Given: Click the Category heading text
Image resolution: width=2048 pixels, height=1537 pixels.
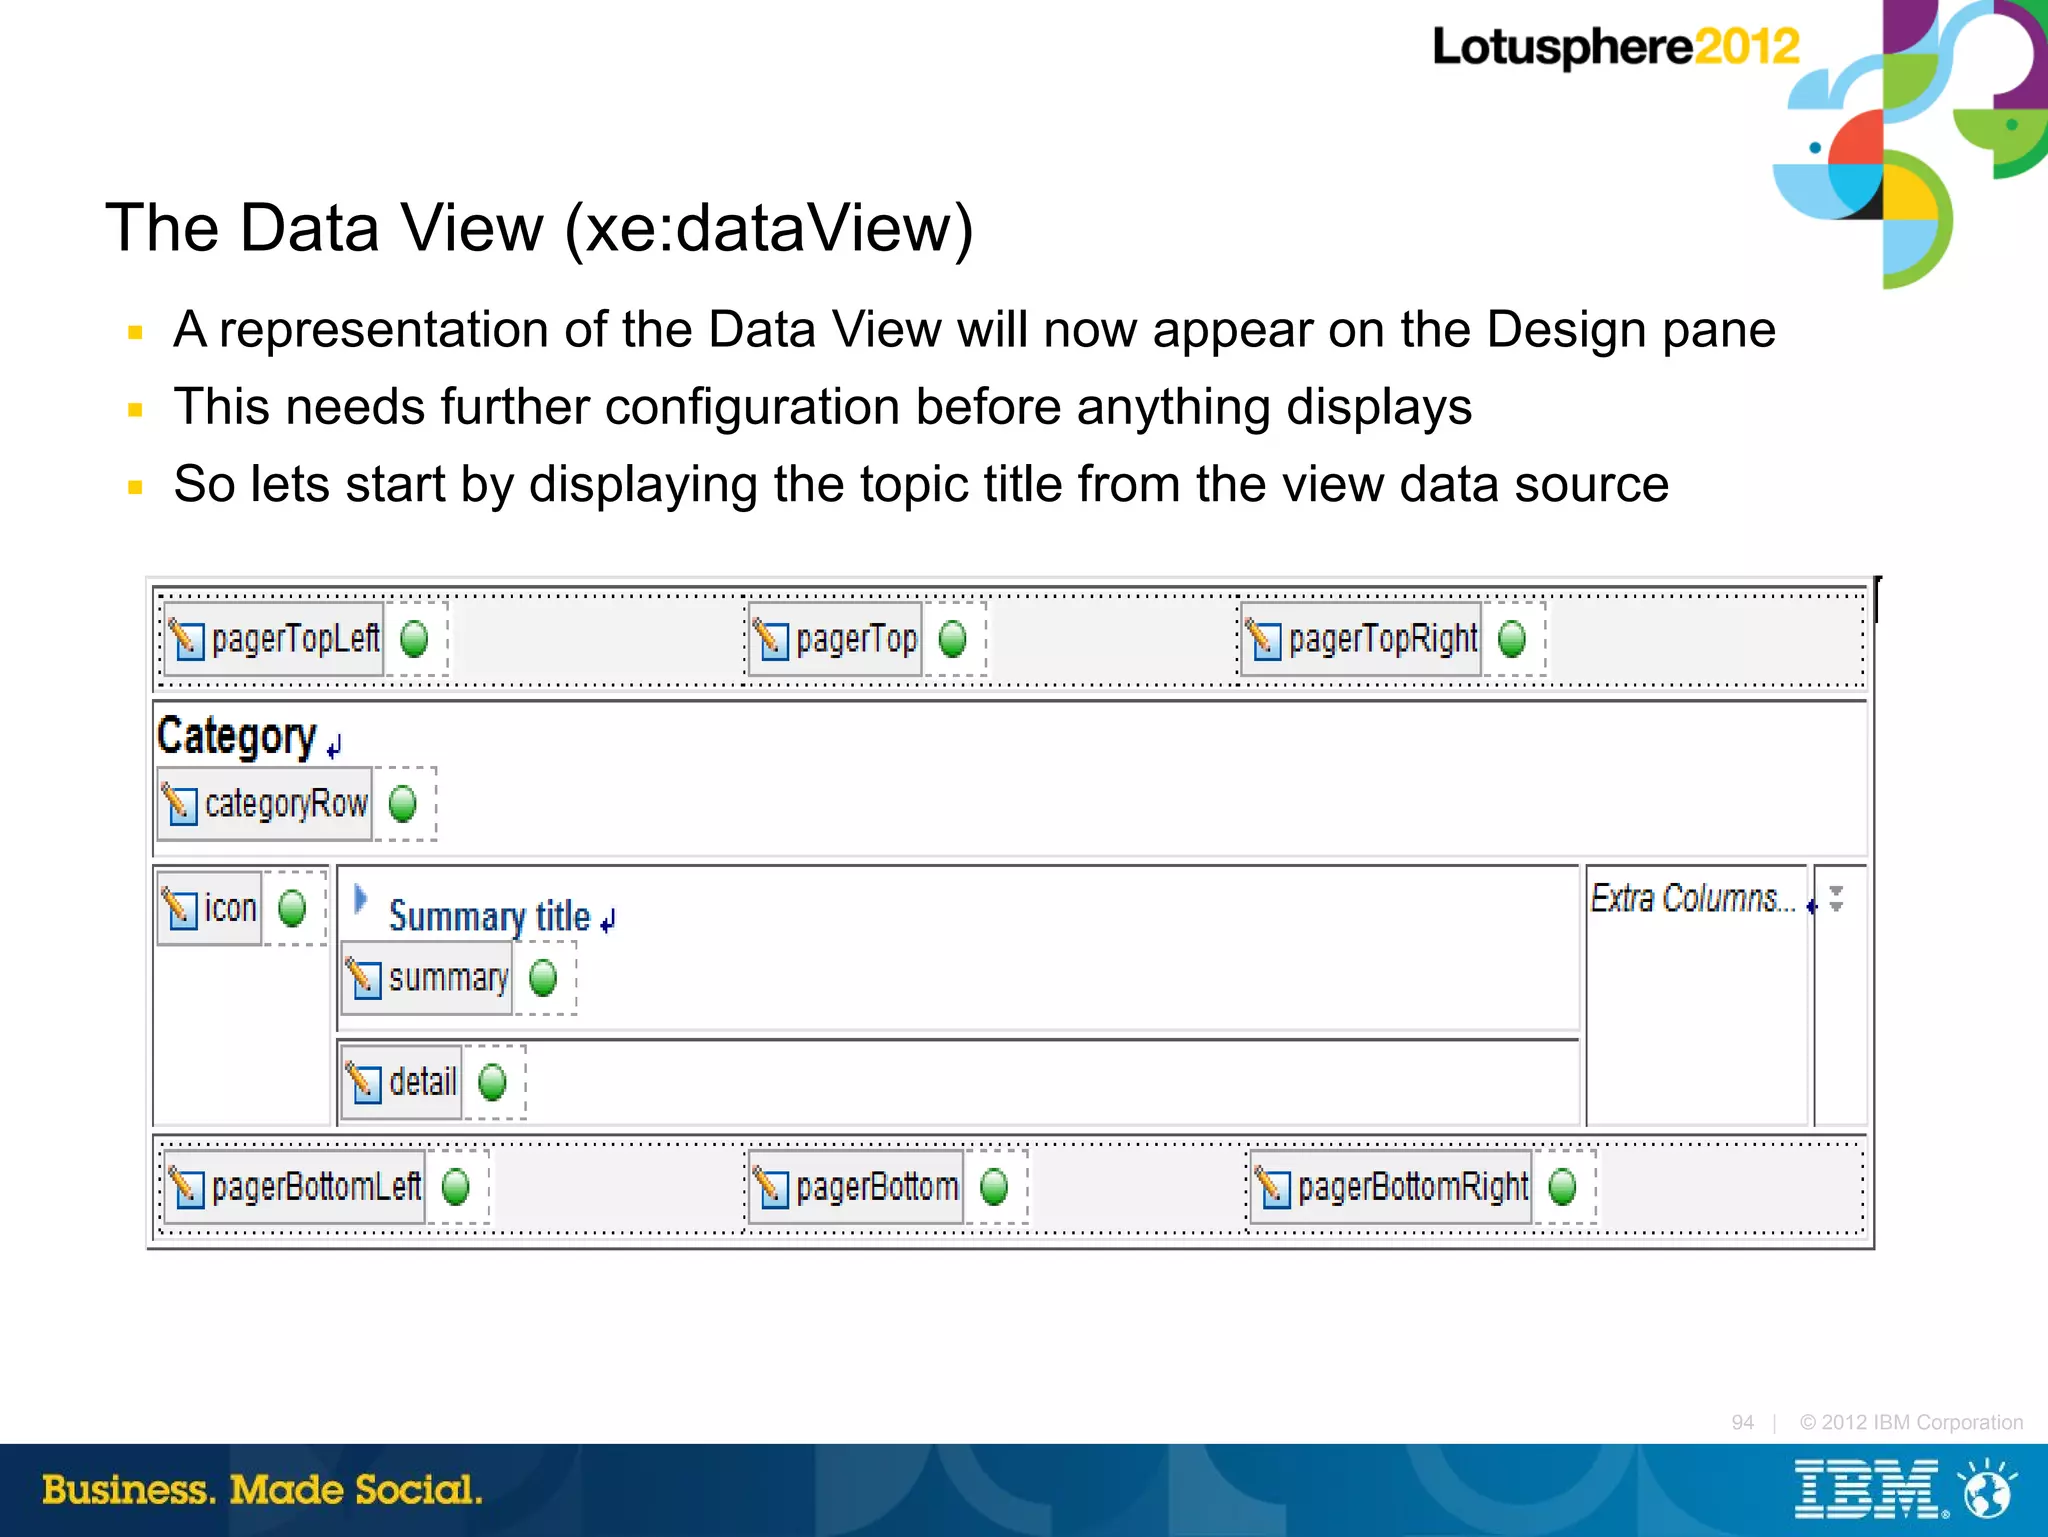Looking at the screenshot, I should click(237, 736).
